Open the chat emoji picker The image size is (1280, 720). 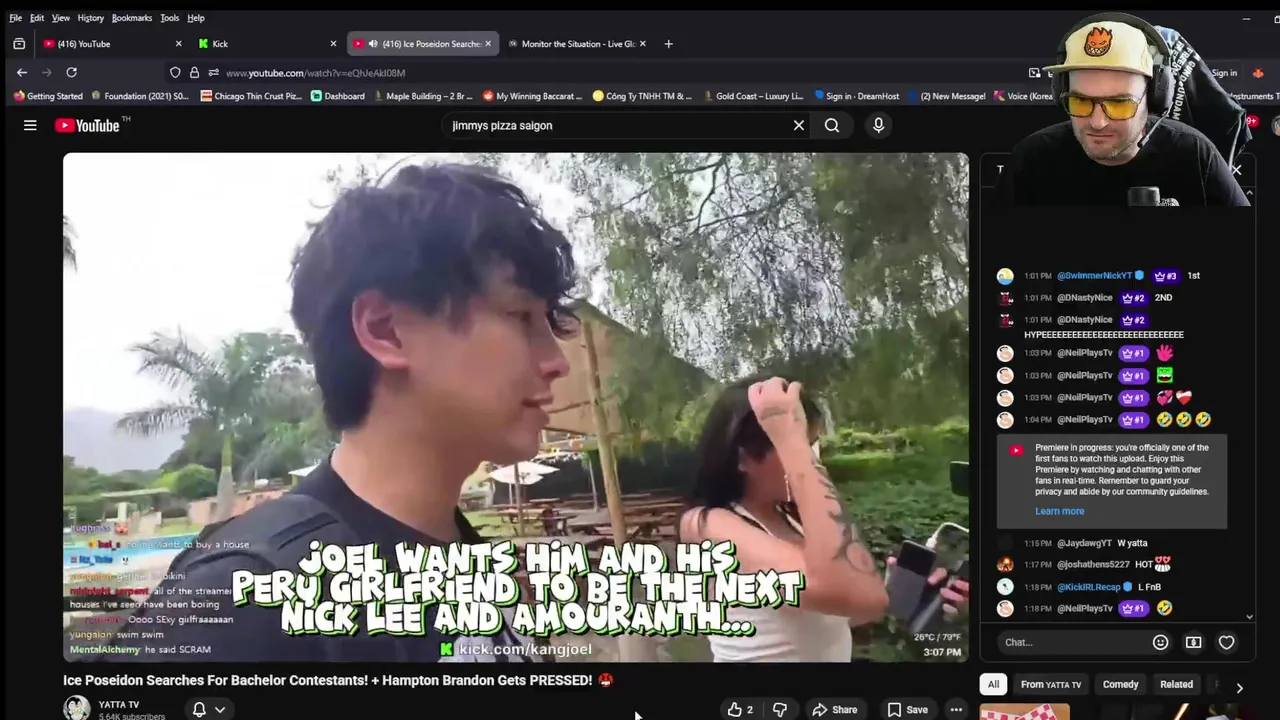[1160, 642]
